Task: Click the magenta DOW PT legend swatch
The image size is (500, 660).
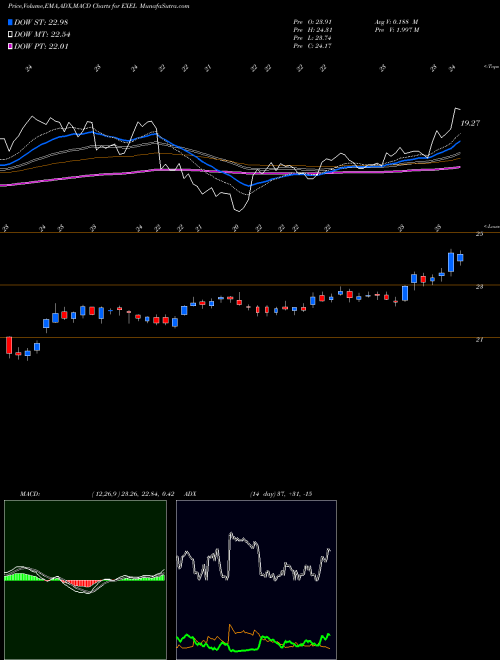Action: pyautogui.click(x=10, y=47)
